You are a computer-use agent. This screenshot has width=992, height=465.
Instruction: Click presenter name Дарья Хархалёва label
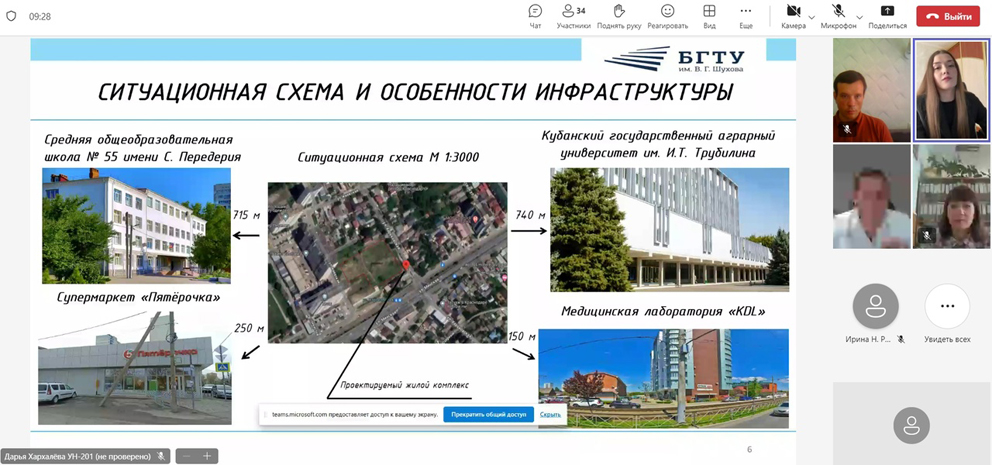coord(77,456)
